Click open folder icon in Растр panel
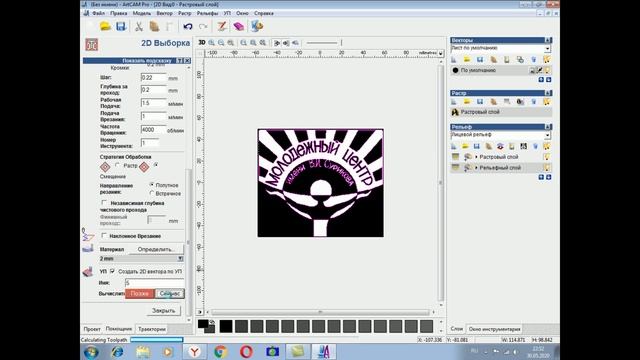The width and height of the screenshot is (640, 360). click(x=467, y=102)
